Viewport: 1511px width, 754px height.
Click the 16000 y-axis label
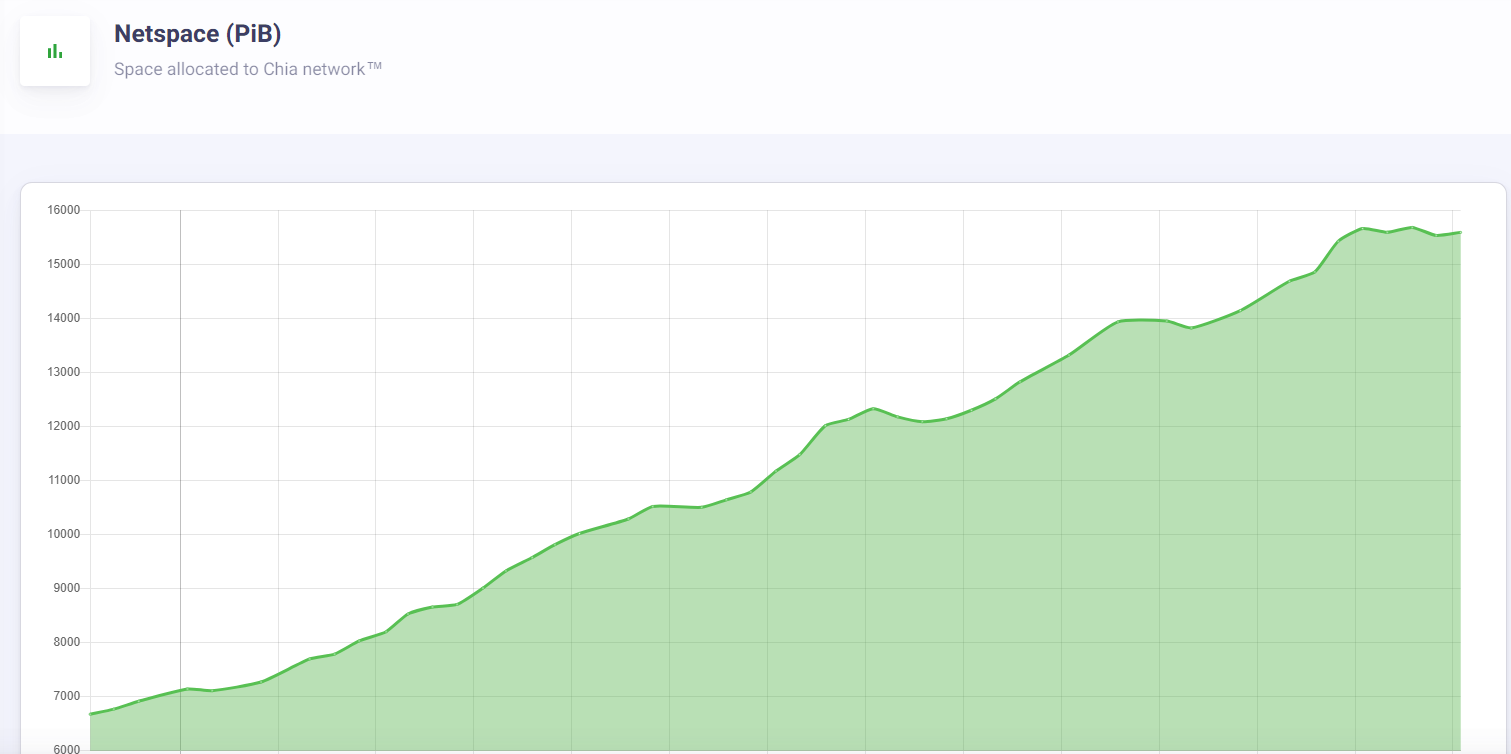(x=63, y=210)
